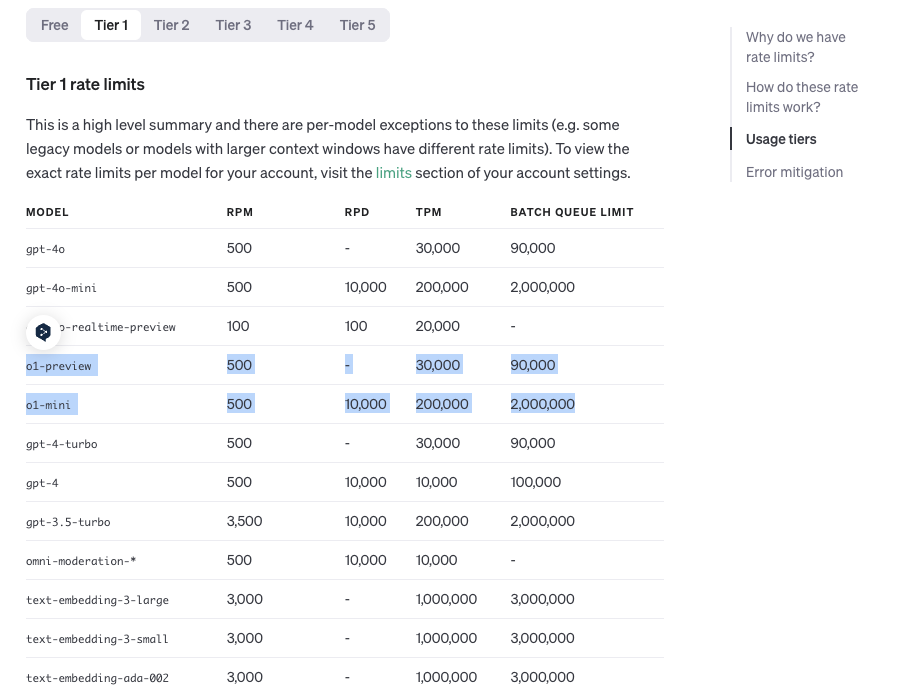
Task: Click the 'Tier 1 rate limits' heading
Action: 85,85
